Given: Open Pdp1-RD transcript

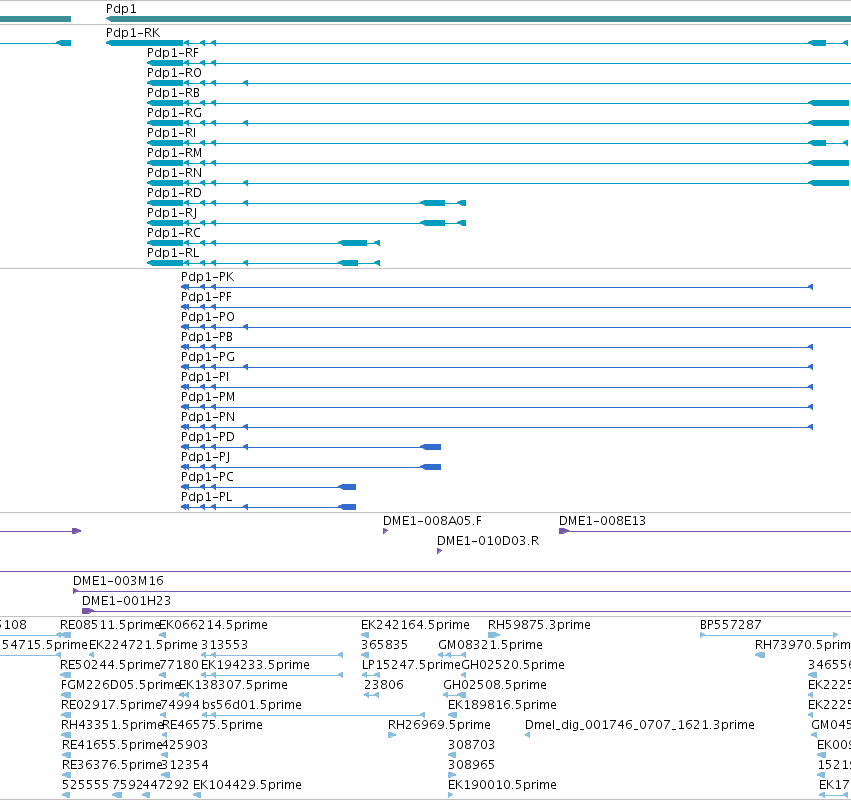Looking at the screenshot, I should [174, 193].
